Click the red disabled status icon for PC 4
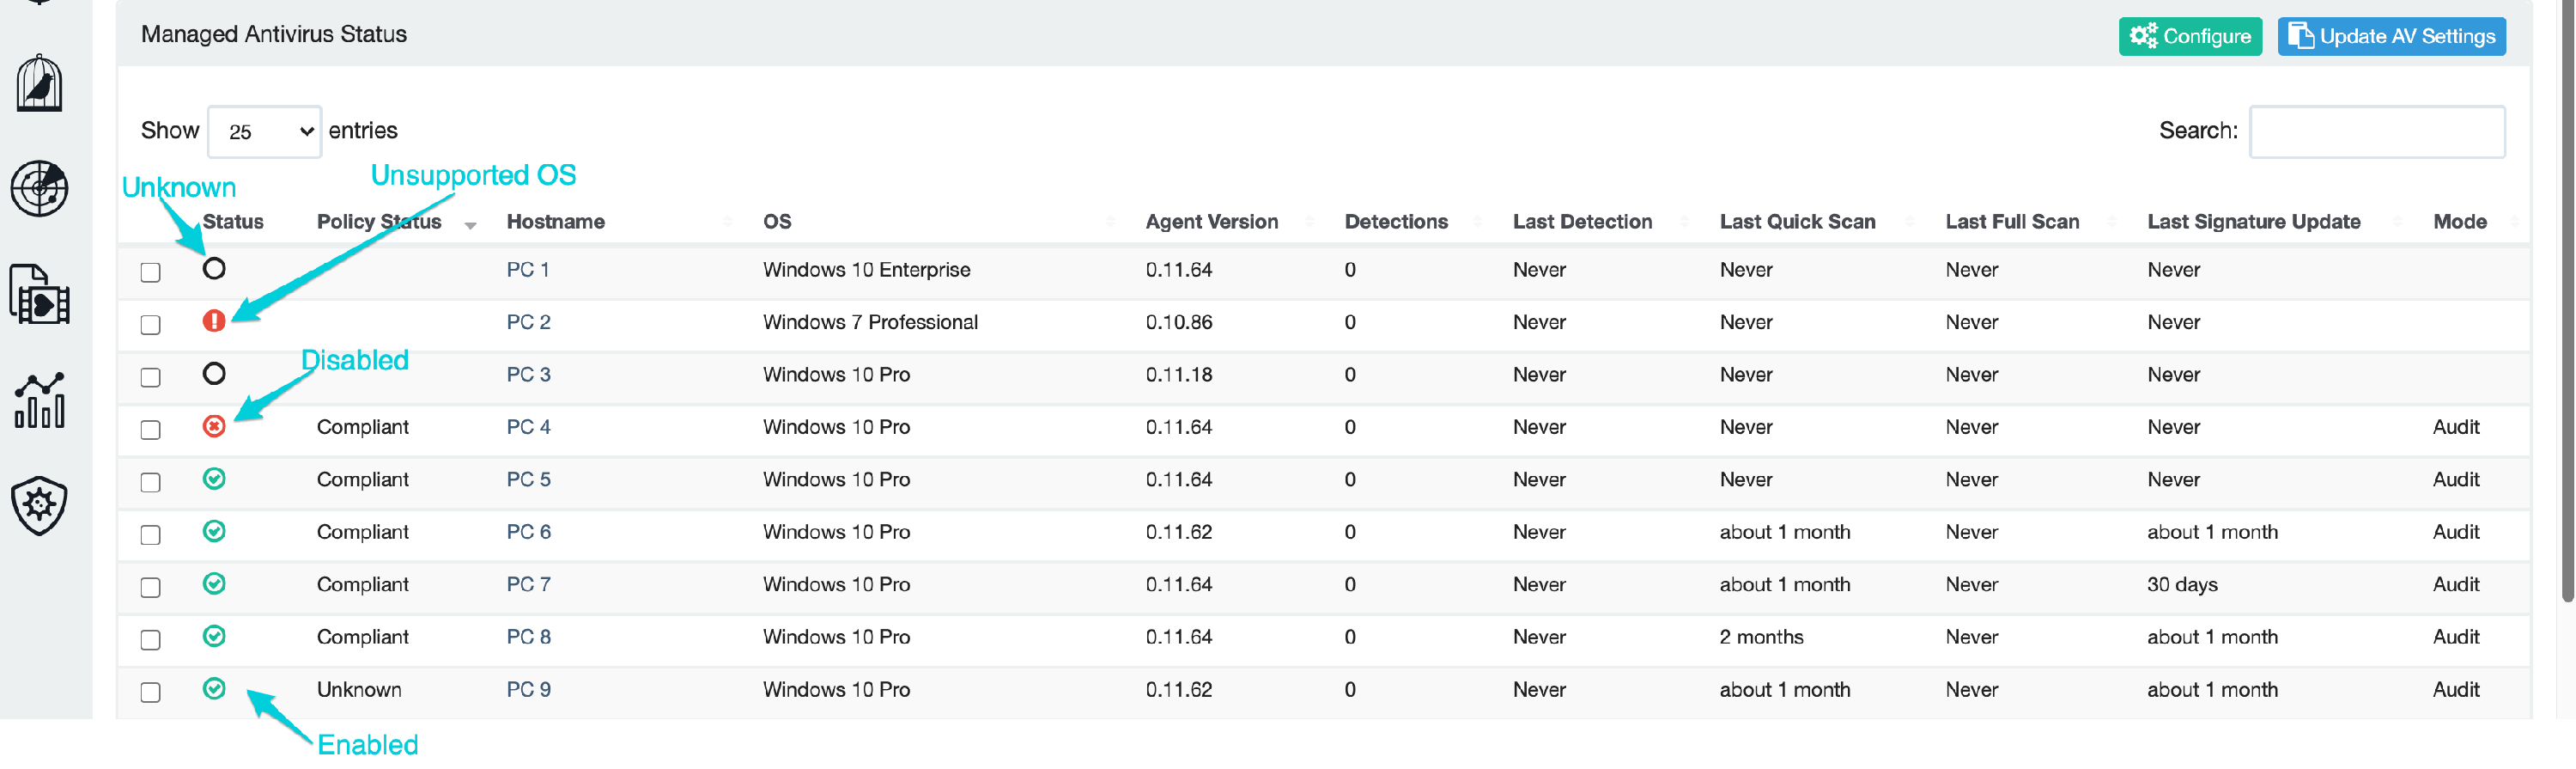 (x=214, y=427)
